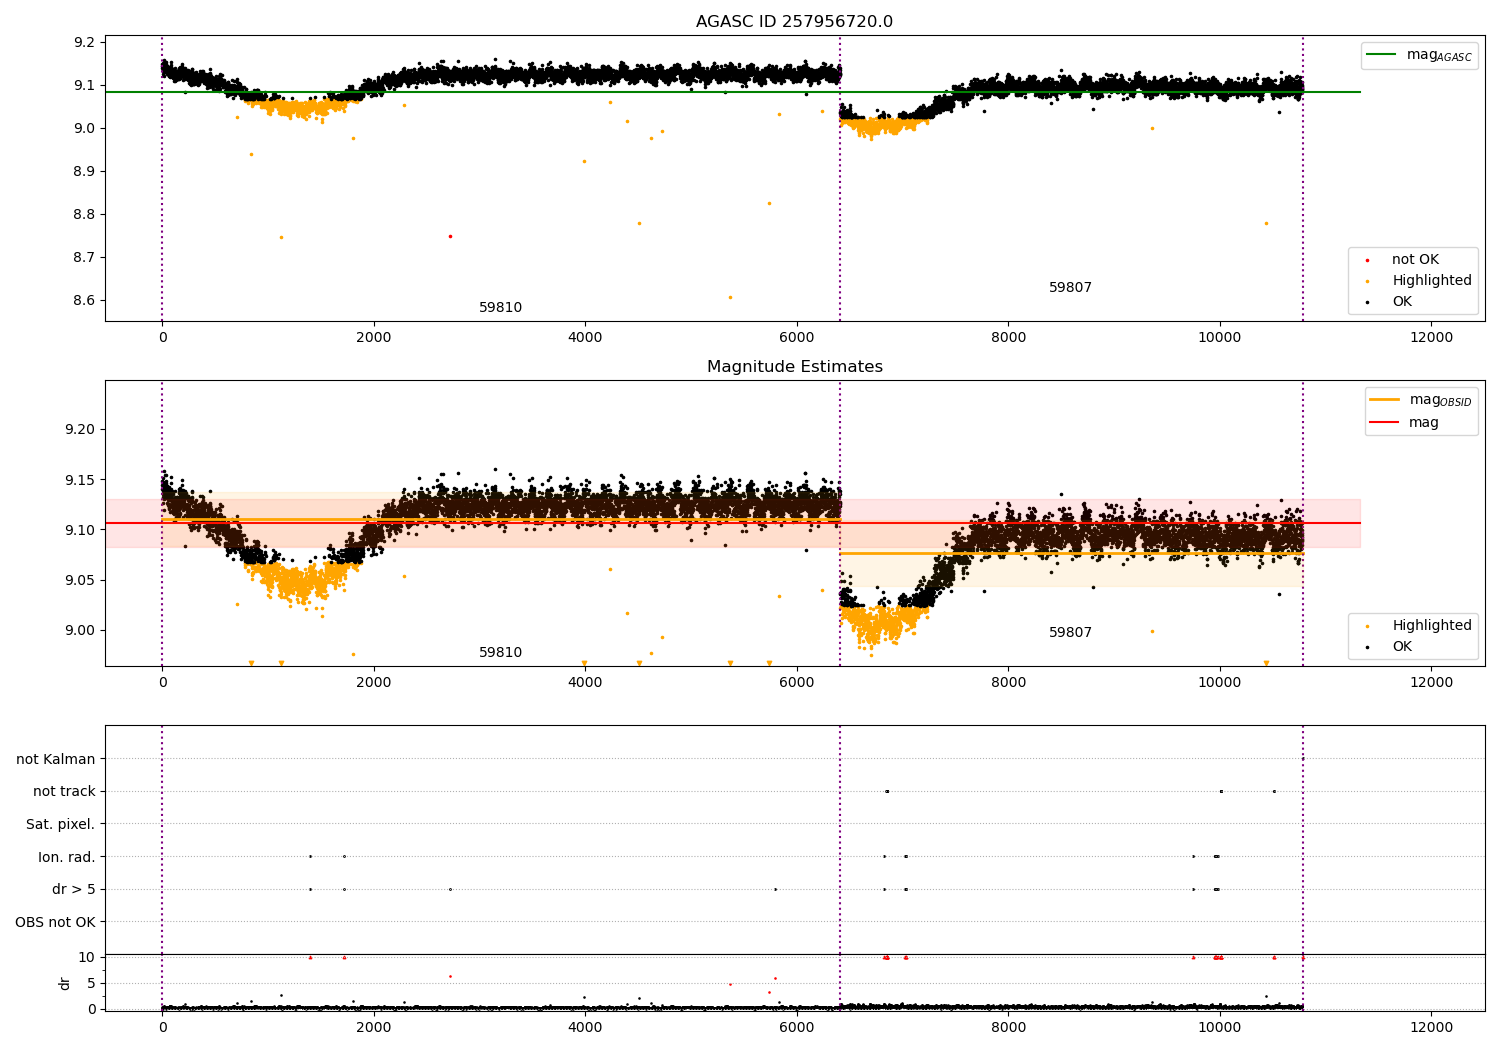Click x-tick 6000 under the top plot
Screen dimensions: 1500x1050
797,337
